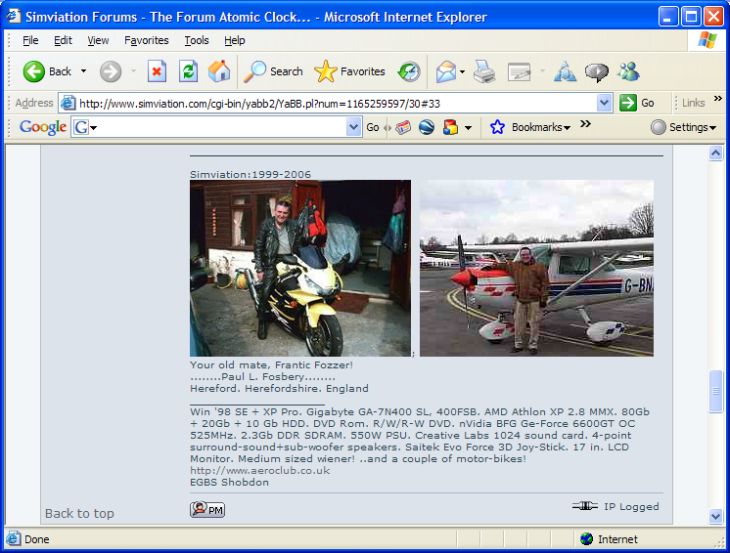Image resolution: width=730 pixels, height=553 pixels.
Task: Click the blue pyramid toolbar icon
Action: tap(565, 72)
